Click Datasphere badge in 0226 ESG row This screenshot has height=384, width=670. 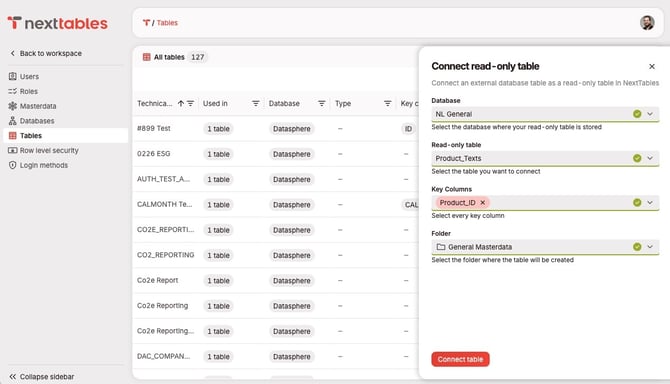pos(292,154)
